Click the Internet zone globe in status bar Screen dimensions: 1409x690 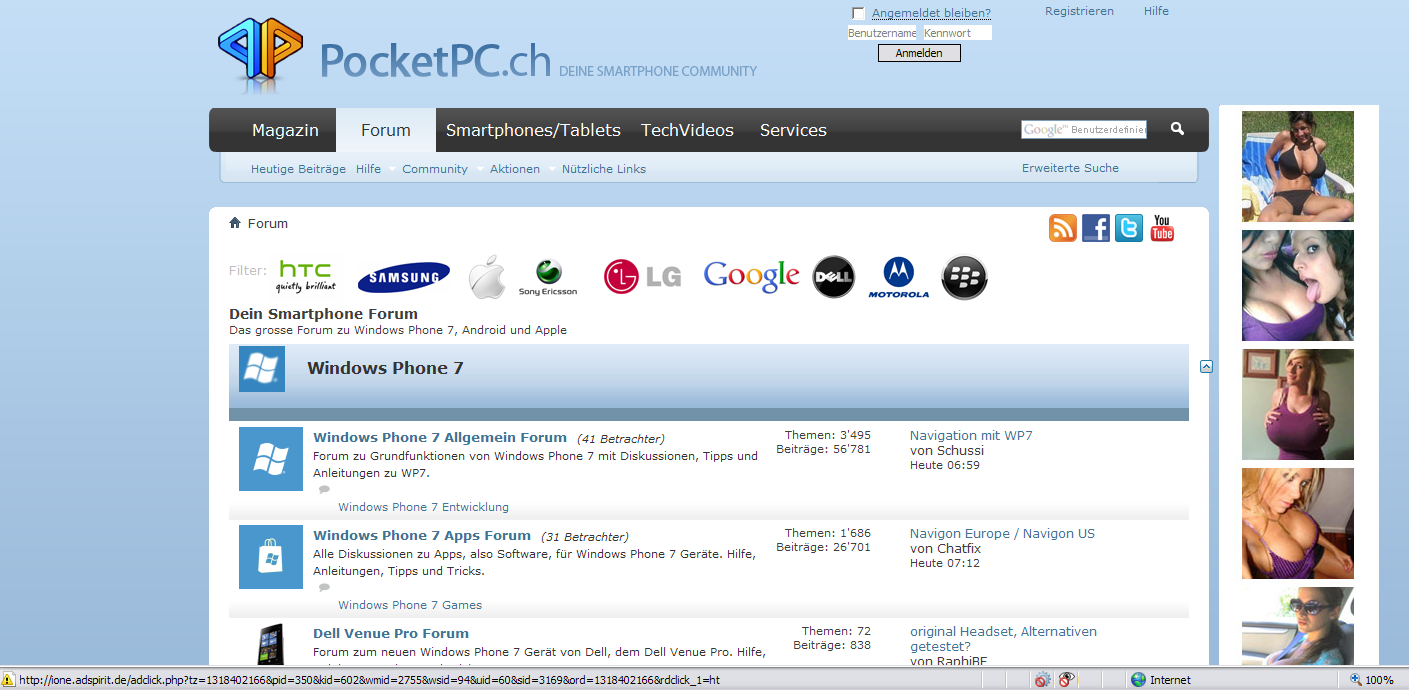coord(1138,680)
